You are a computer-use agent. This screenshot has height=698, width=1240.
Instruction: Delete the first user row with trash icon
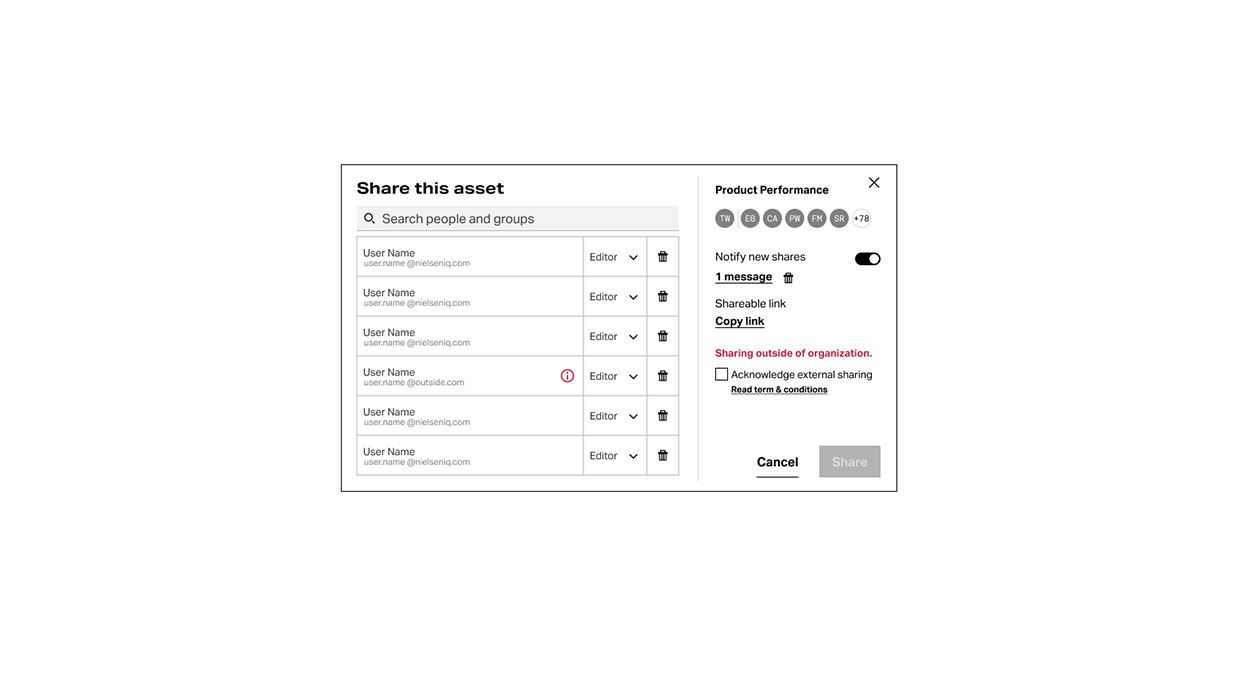pyautogui.click(x=662, y=257)
